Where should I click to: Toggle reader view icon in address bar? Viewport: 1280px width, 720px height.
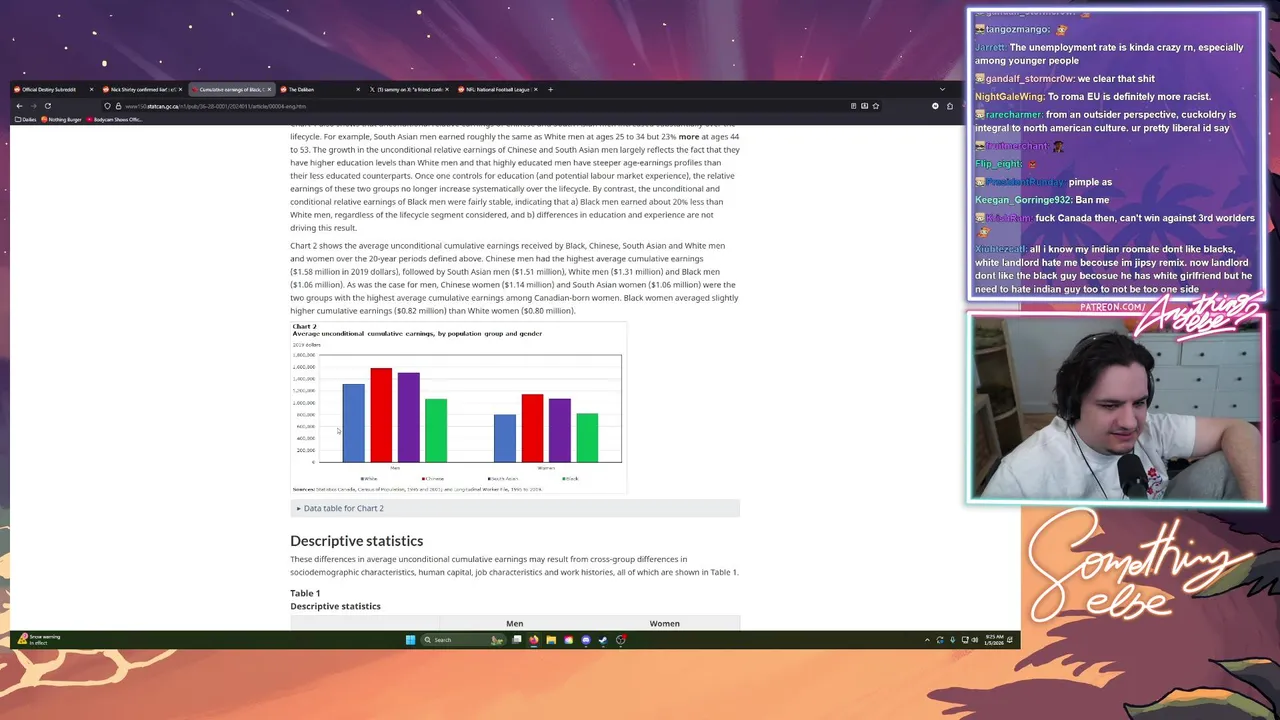tap(853, 106)
